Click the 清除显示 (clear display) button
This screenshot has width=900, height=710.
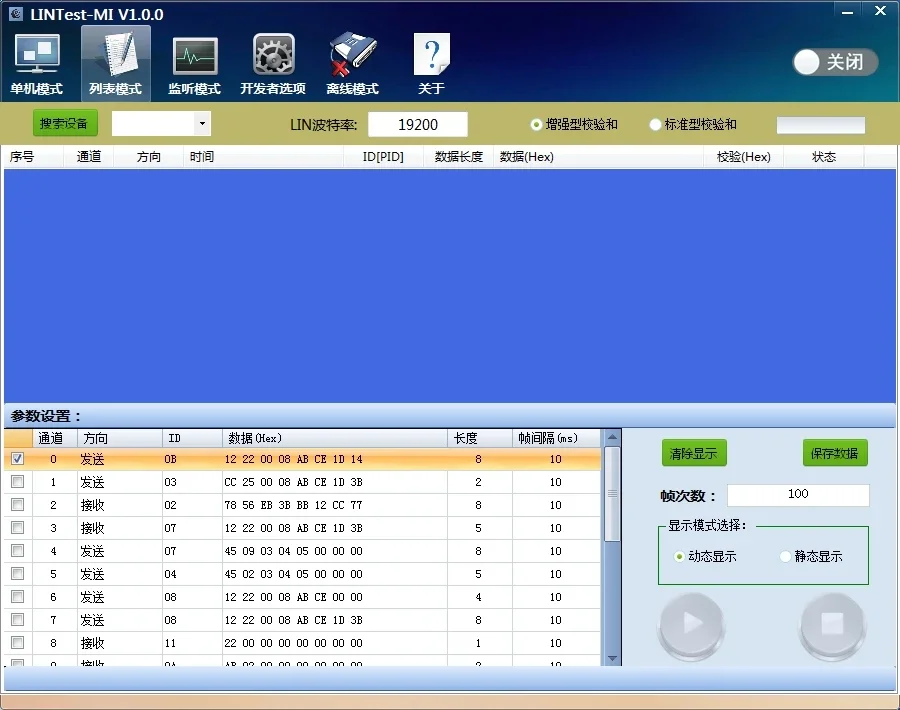tap(694, 453)
